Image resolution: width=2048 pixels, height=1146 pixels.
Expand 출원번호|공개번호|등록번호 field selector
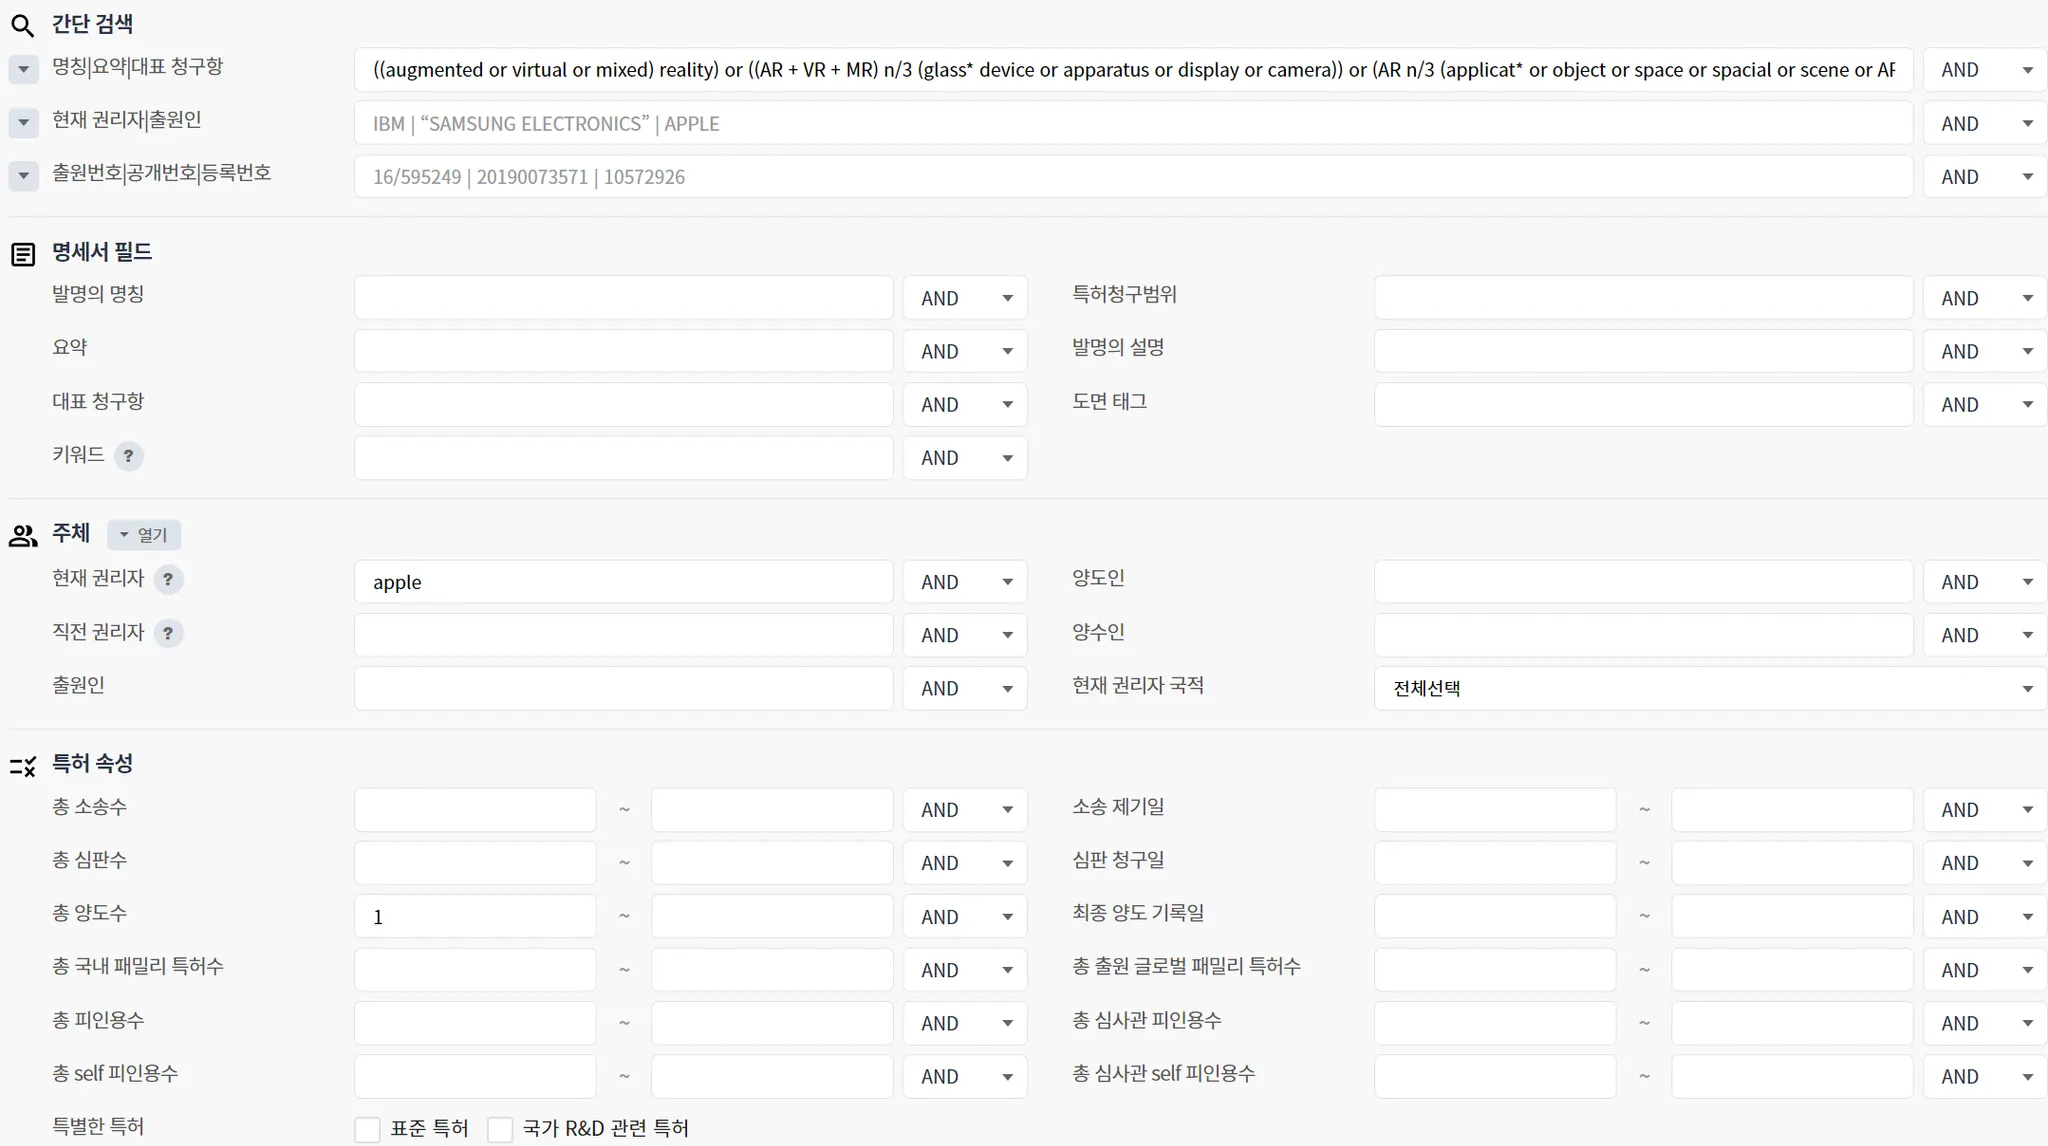(x=23, y=176)
